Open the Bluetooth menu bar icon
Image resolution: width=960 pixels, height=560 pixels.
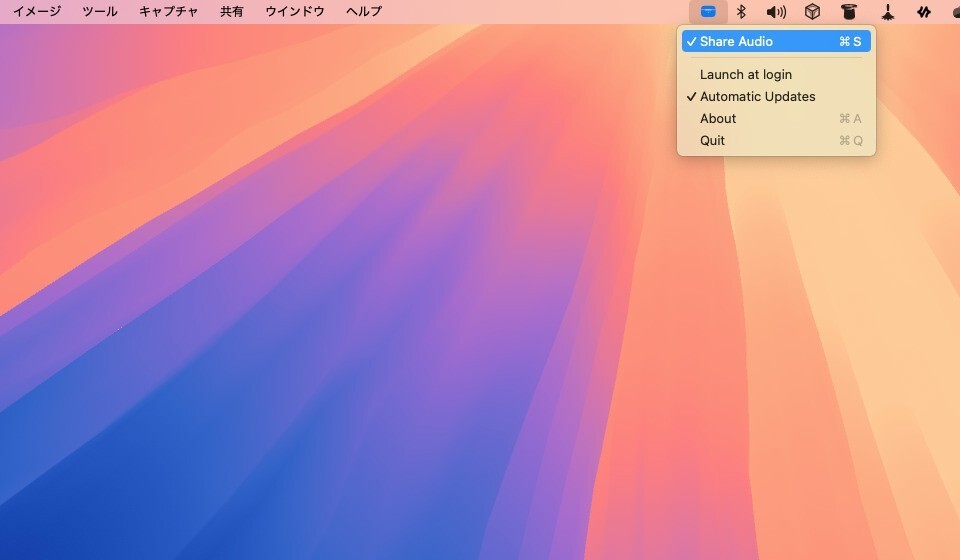[x=741, y=12]
